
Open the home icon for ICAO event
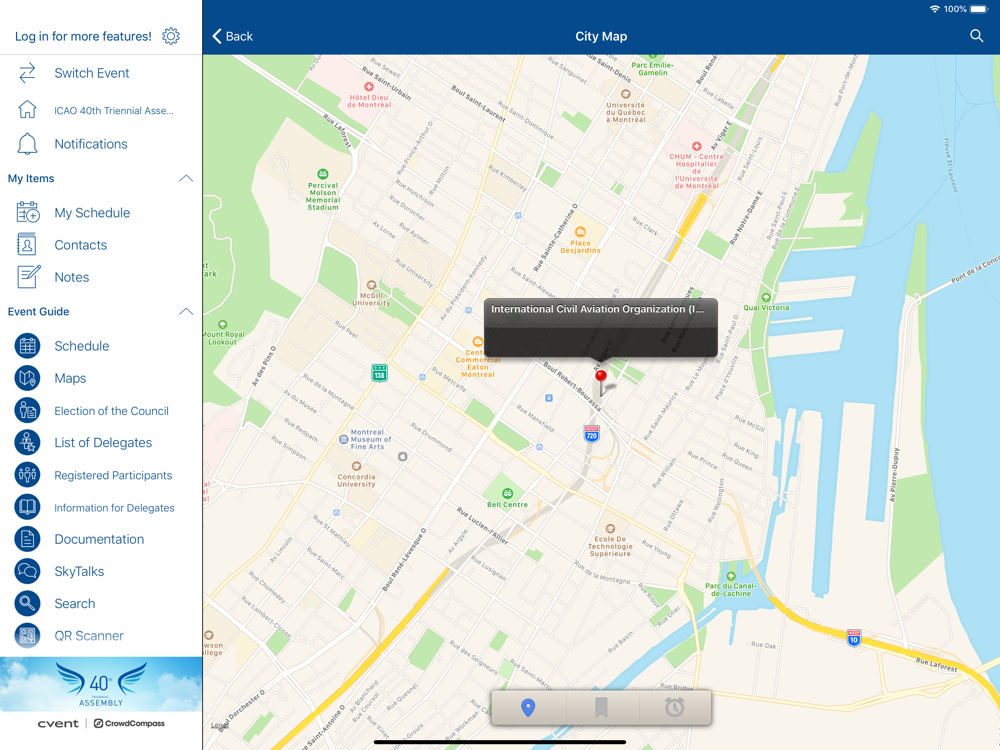27,110
